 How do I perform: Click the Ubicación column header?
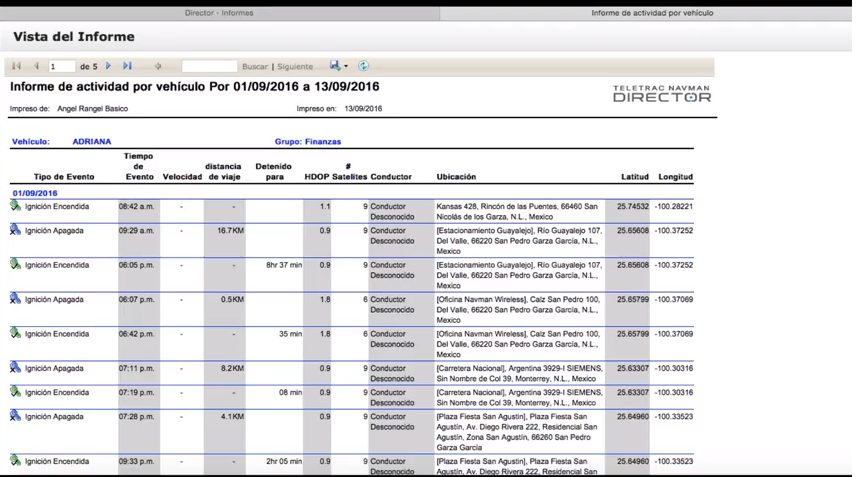pos(456,177)
